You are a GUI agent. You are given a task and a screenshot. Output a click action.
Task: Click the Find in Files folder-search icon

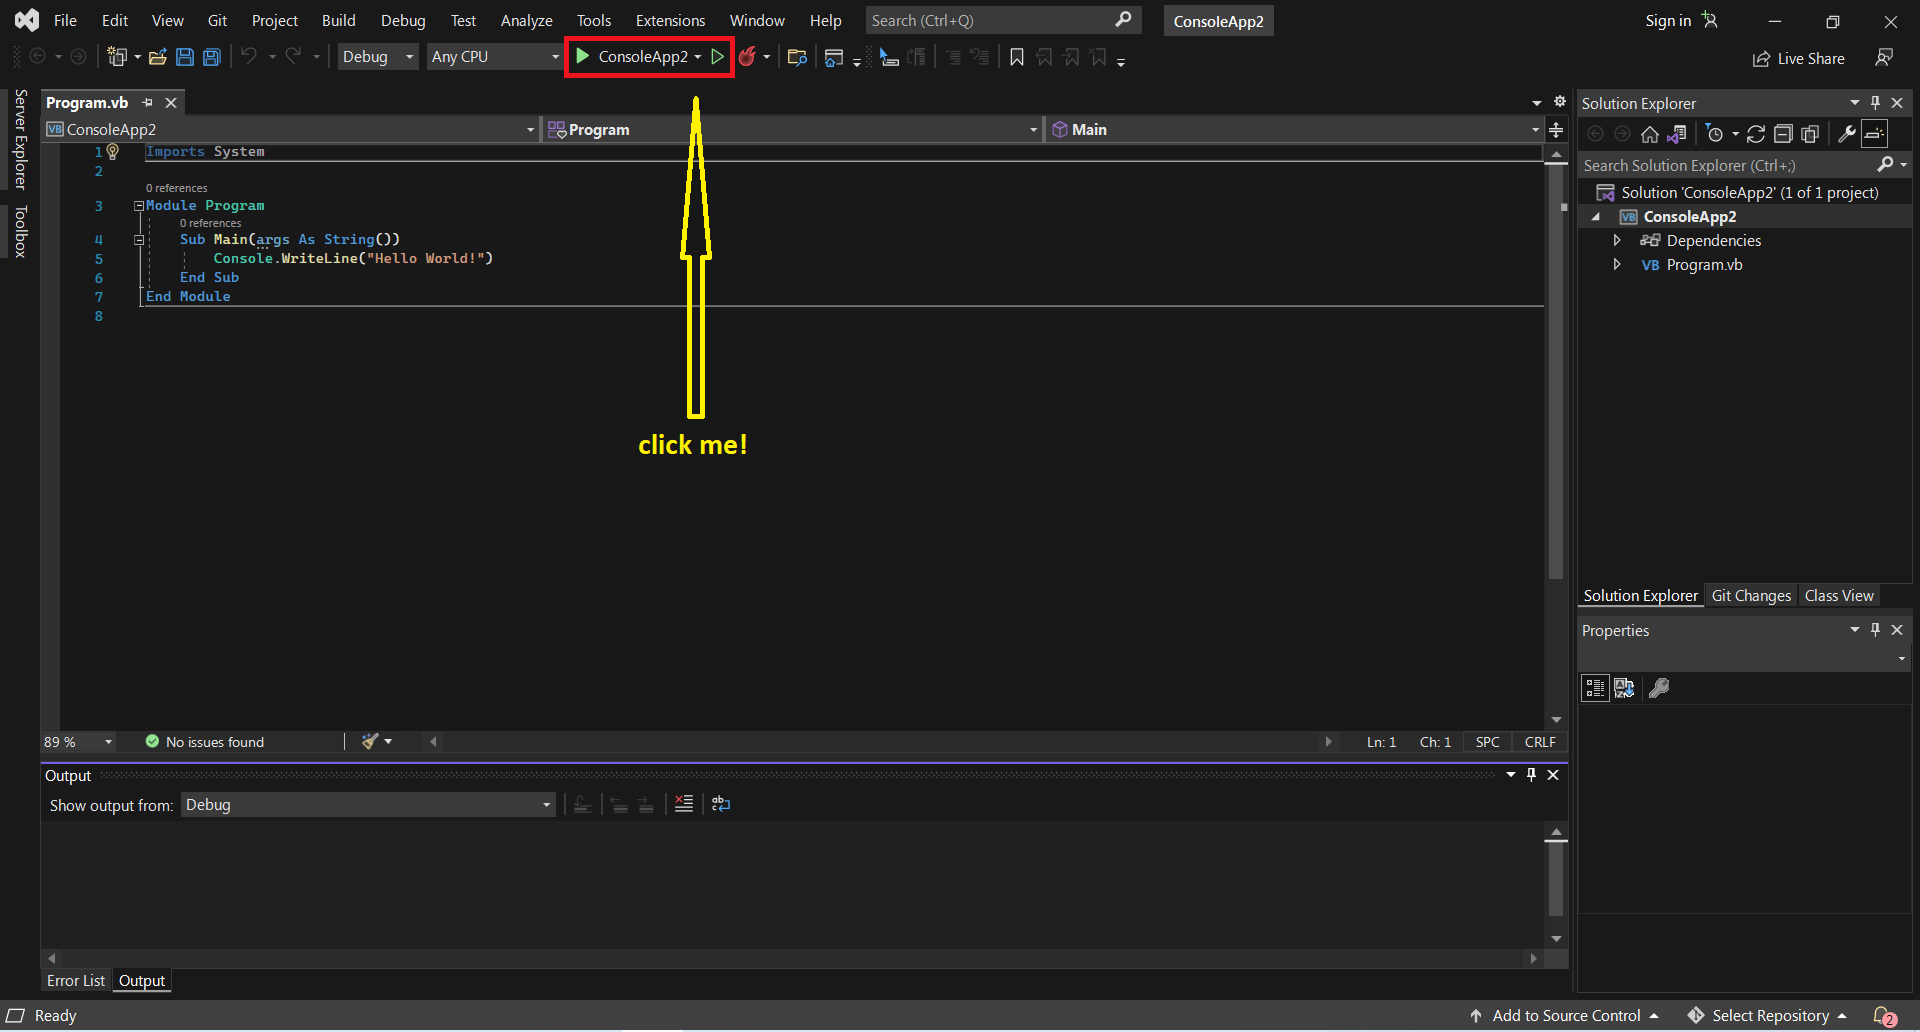click(797, 57)
